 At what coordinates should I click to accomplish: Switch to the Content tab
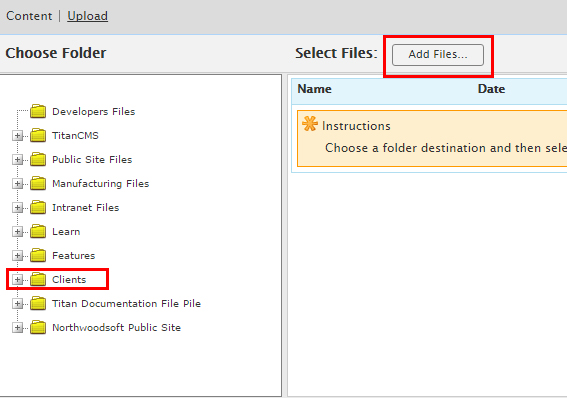coord(29,16)
